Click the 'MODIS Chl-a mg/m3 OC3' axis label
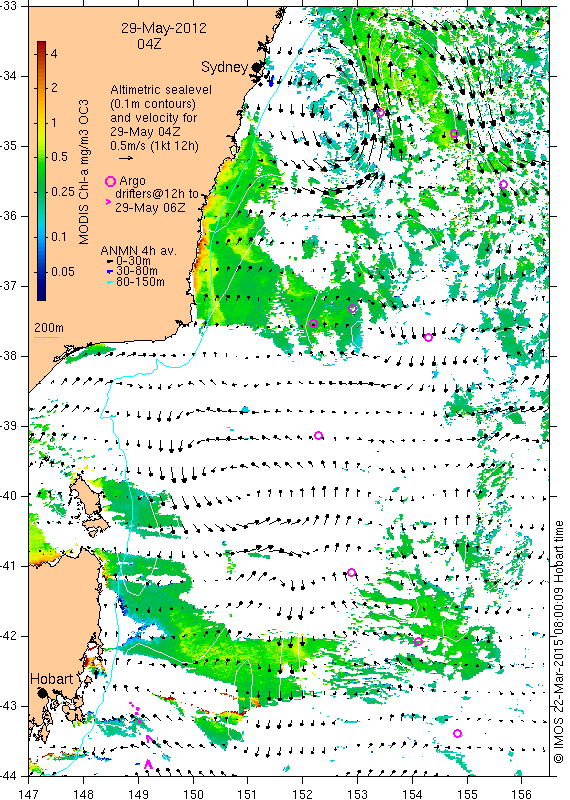This screenshot has width=570, height=800. pos(84,172)
